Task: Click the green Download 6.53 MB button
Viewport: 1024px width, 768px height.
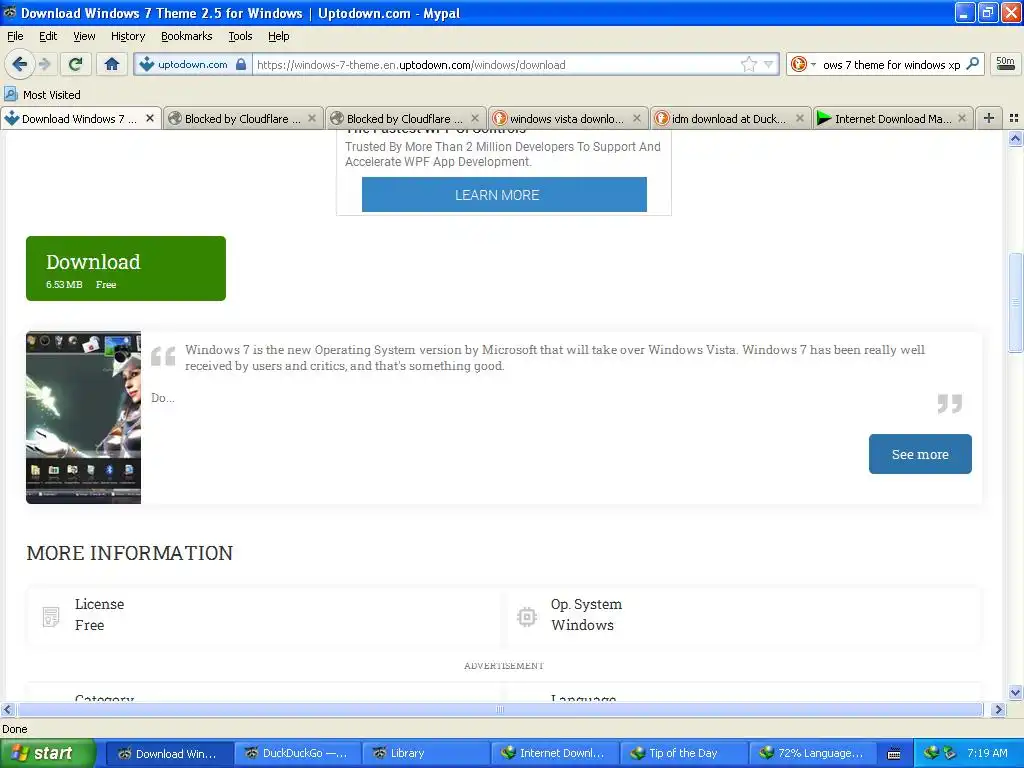Action: pos(126,268)
